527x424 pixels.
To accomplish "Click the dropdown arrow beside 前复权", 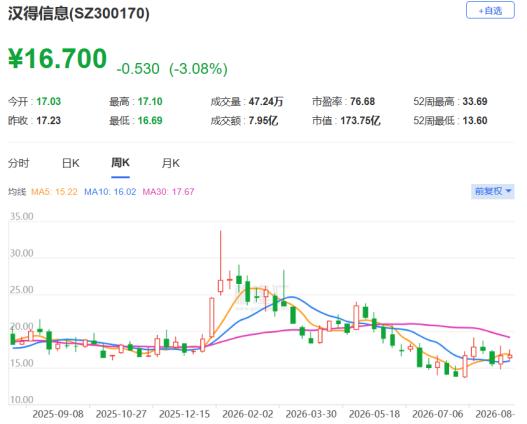I will tap(508, 192).
